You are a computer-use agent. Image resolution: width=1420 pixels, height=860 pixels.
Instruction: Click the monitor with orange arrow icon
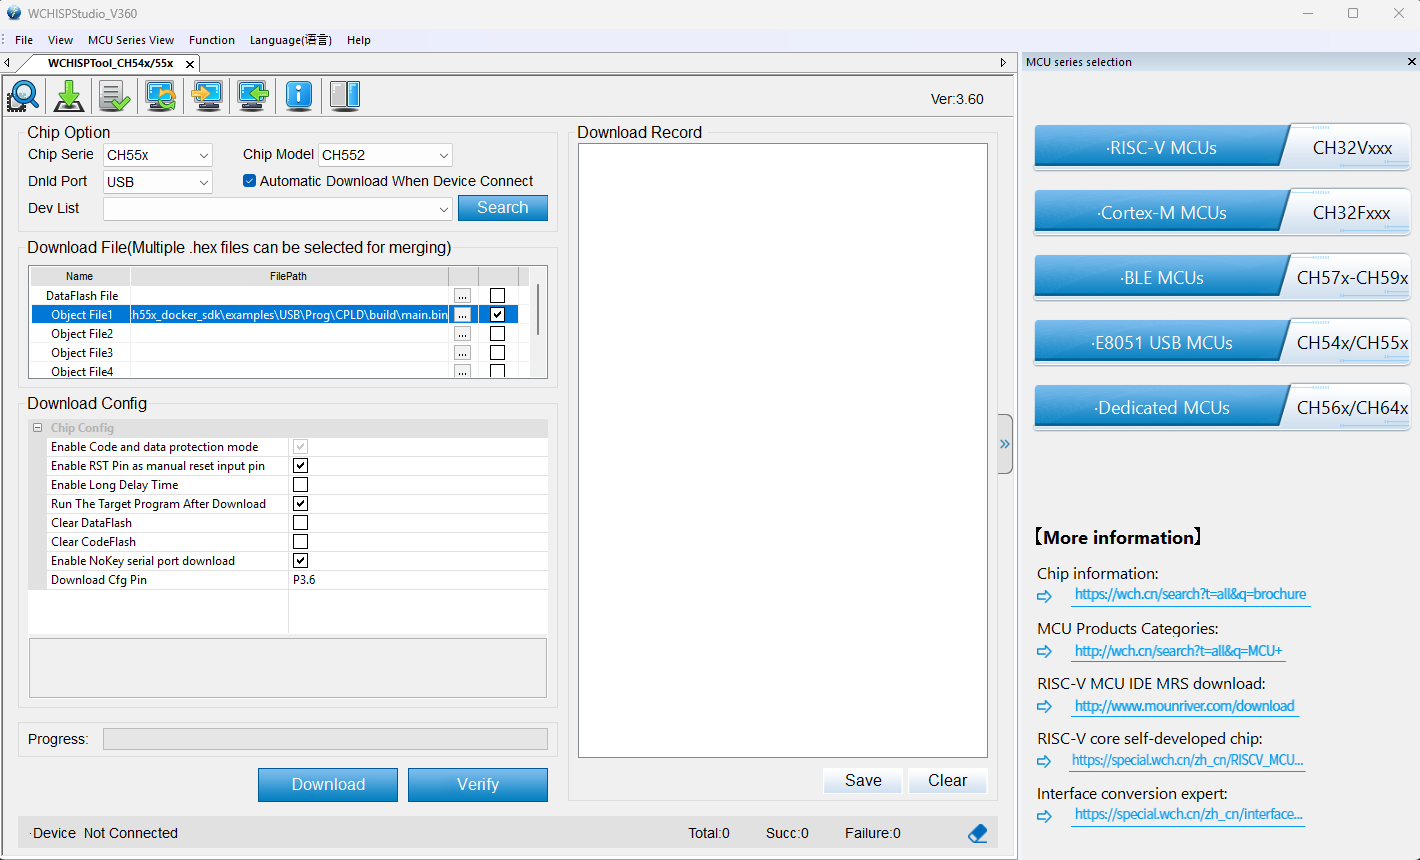207,96
